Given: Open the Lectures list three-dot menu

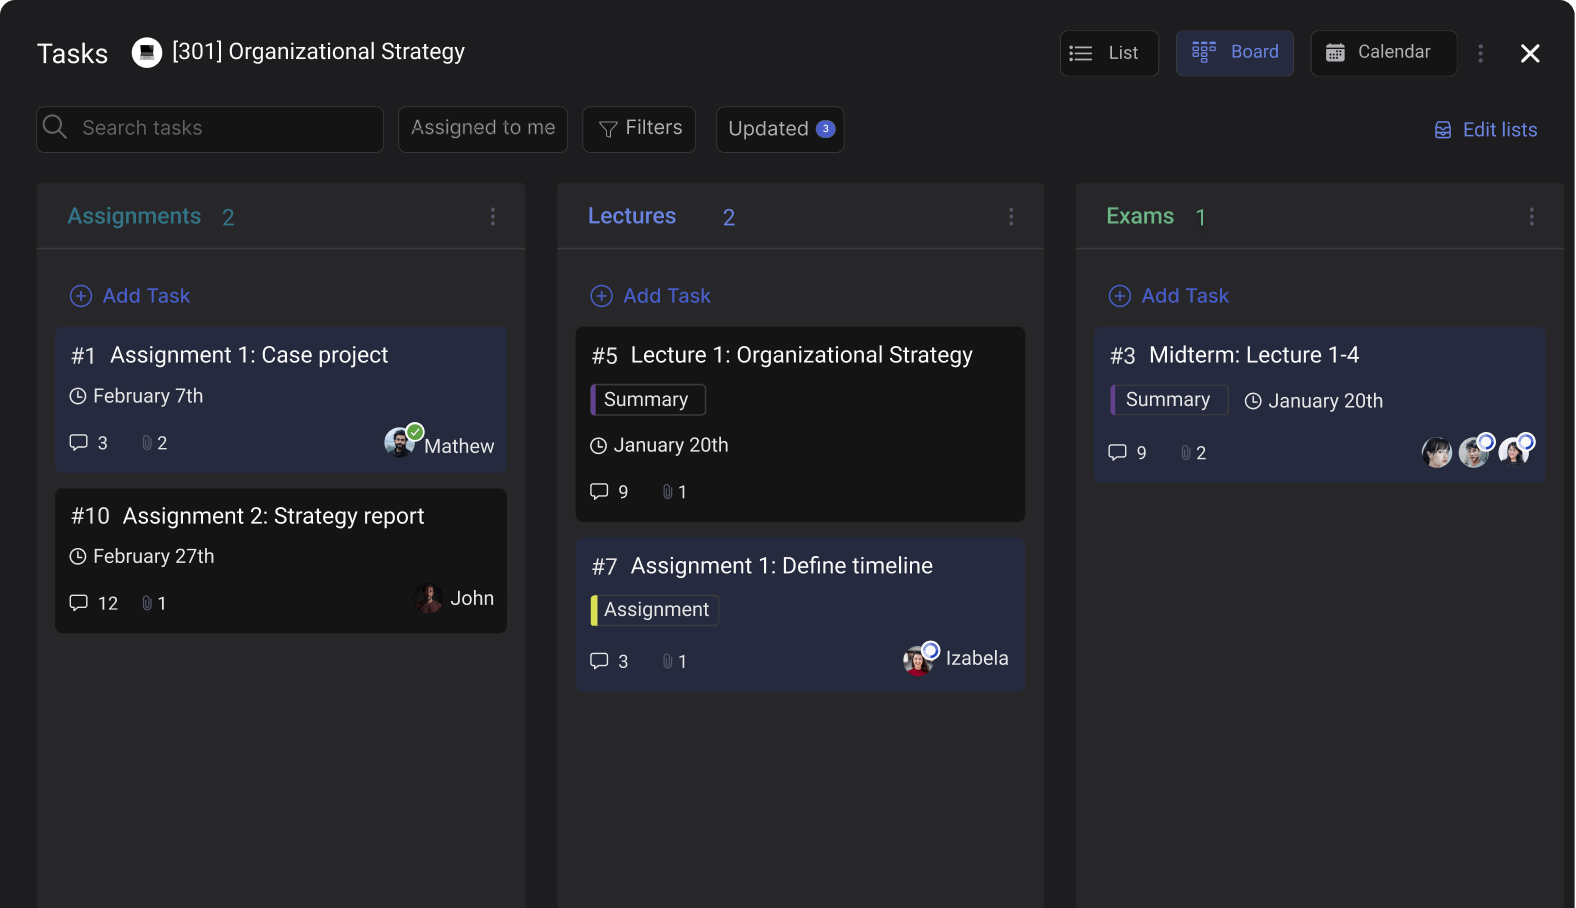Looking at the screenshot, I should [x=1011, y=217].
